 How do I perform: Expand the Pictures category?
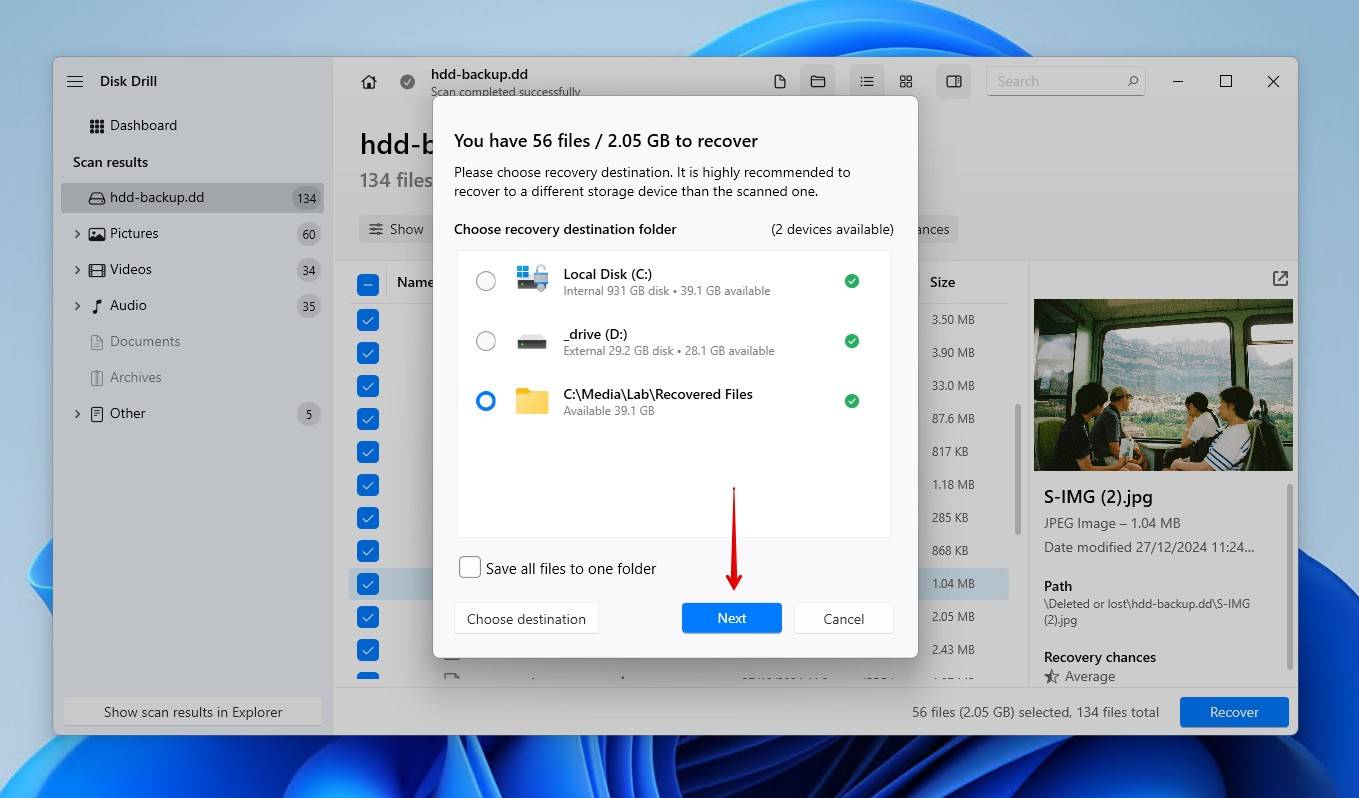pos(77,233)
